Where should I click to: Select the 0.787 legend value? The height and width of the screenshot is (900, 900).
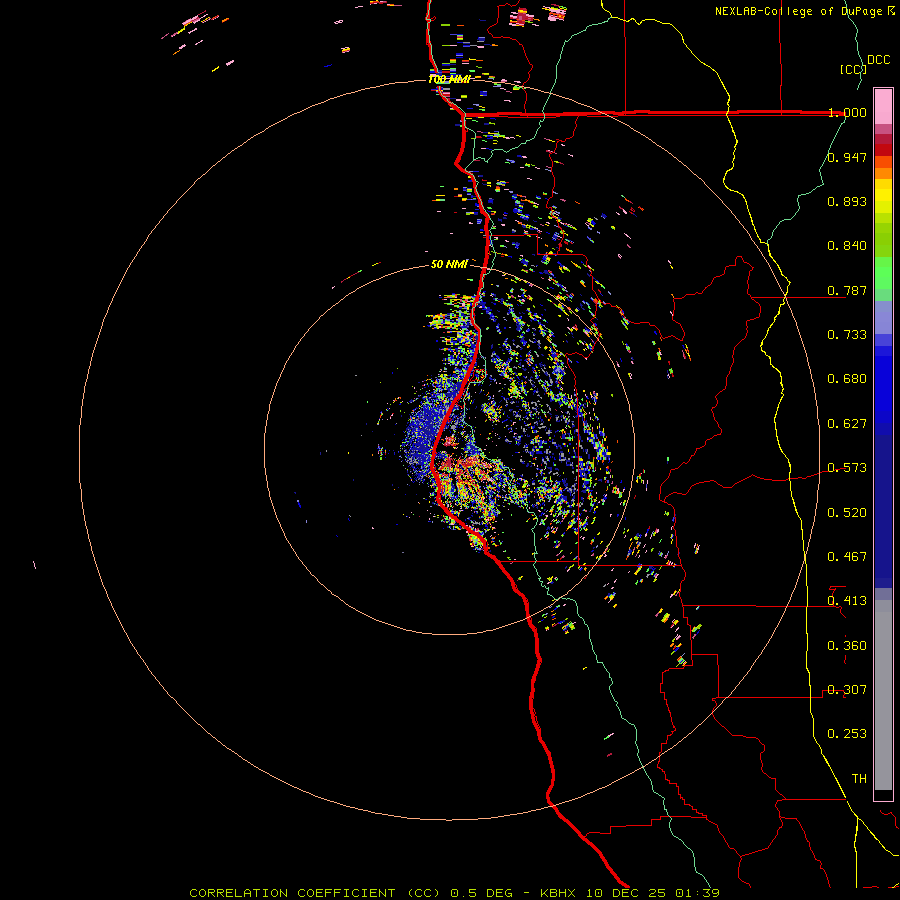[847, 290]
